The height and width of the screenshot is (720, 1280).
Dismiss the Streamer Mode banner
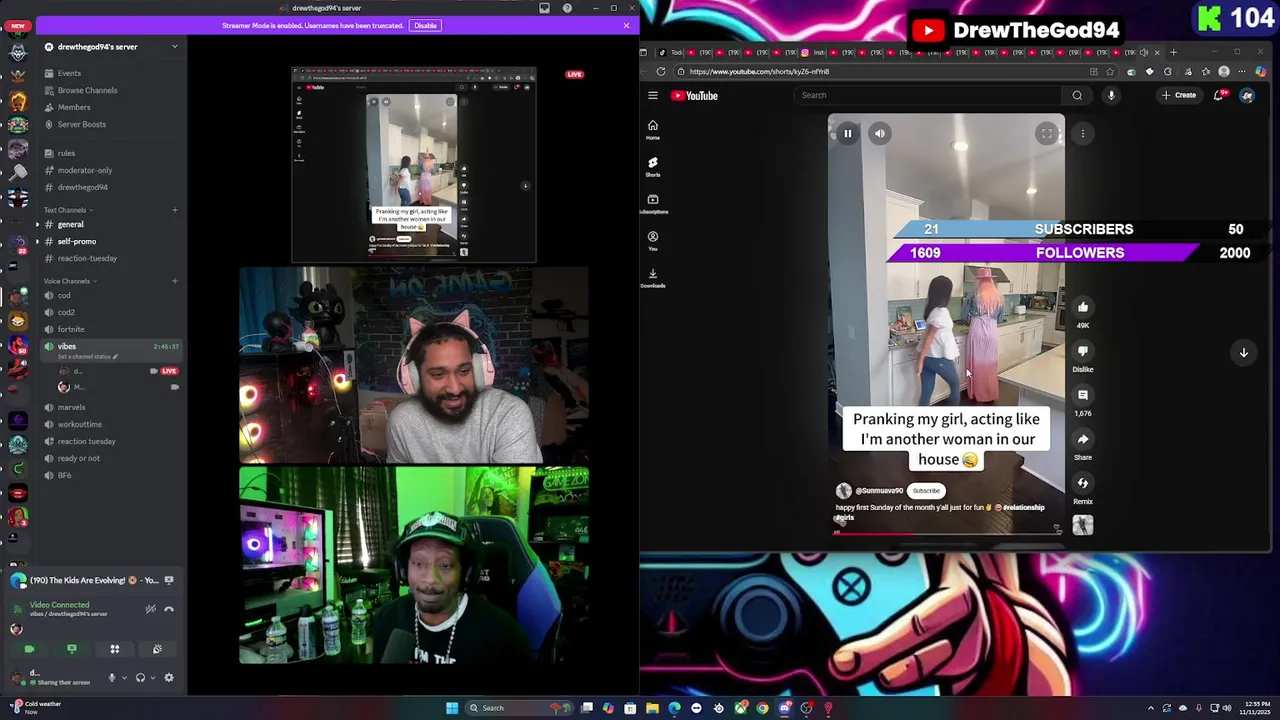[626, 25]
